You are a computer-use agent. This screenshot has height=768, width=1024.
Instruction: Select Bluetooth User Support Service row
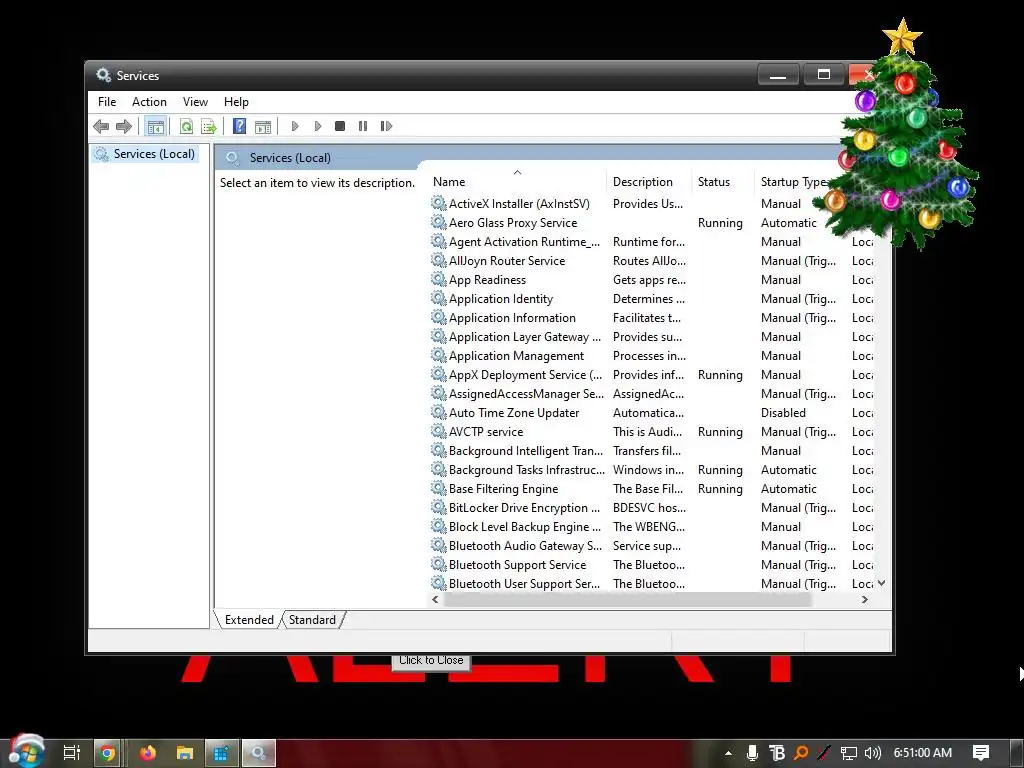click(x=652, y=583)
